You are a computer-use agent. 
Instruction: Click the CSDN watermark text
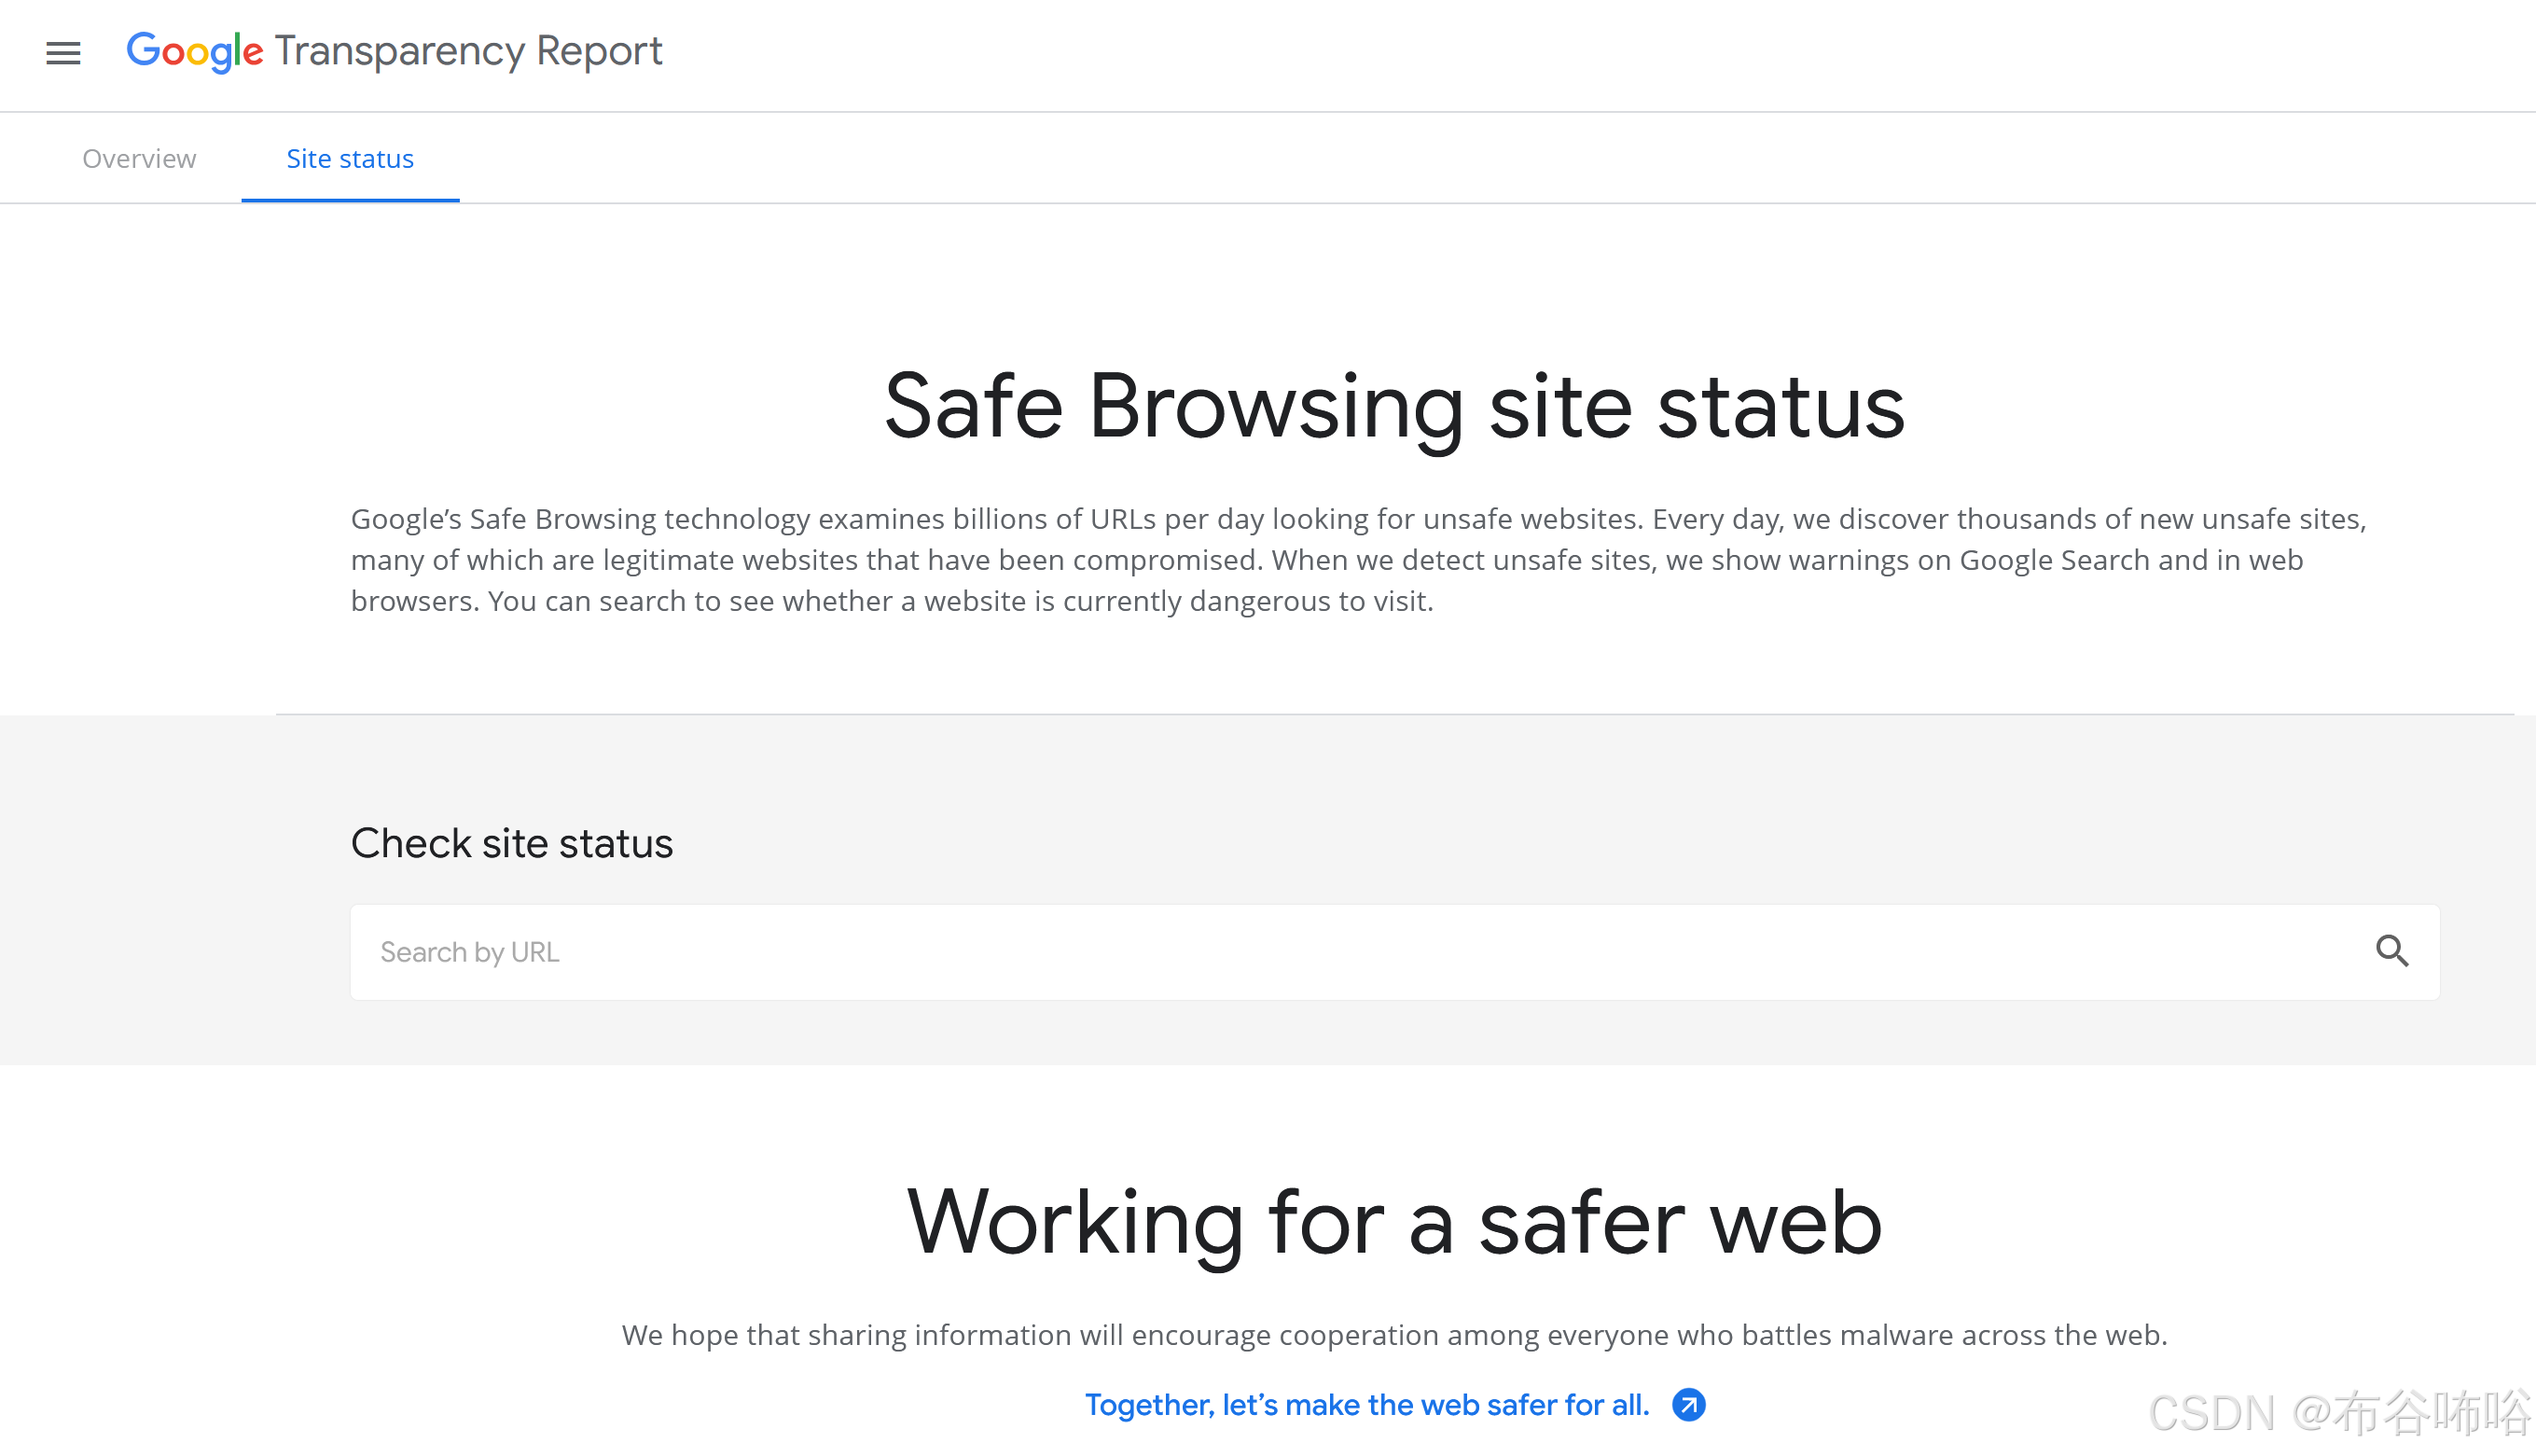click(x=2338, y=1413)
